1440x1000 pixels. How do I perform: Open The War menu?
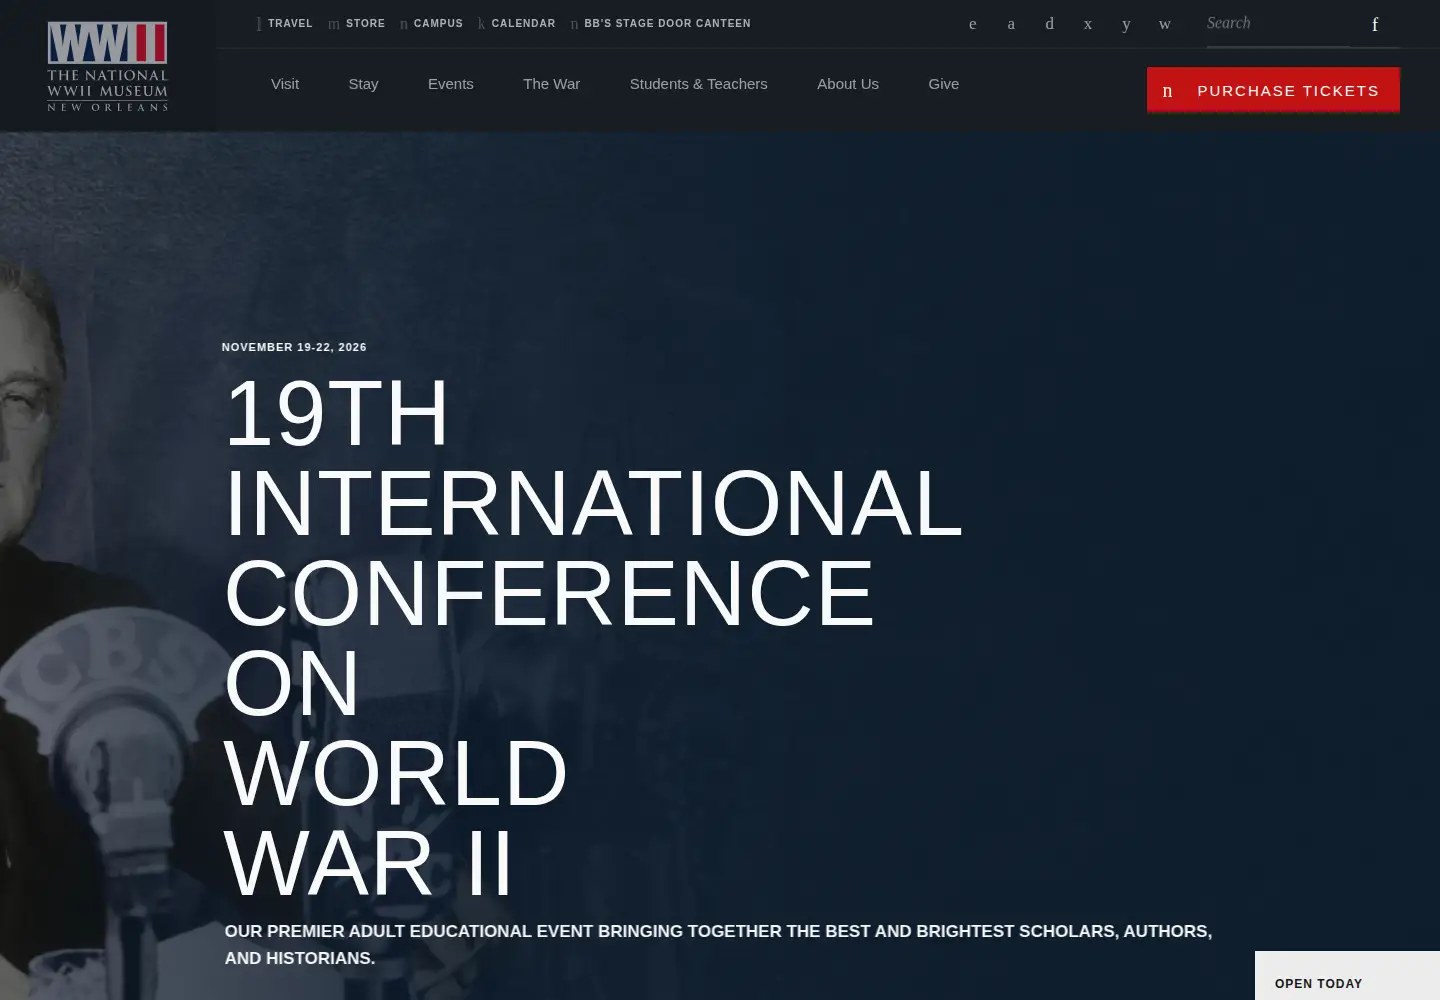tap(551, 84)
